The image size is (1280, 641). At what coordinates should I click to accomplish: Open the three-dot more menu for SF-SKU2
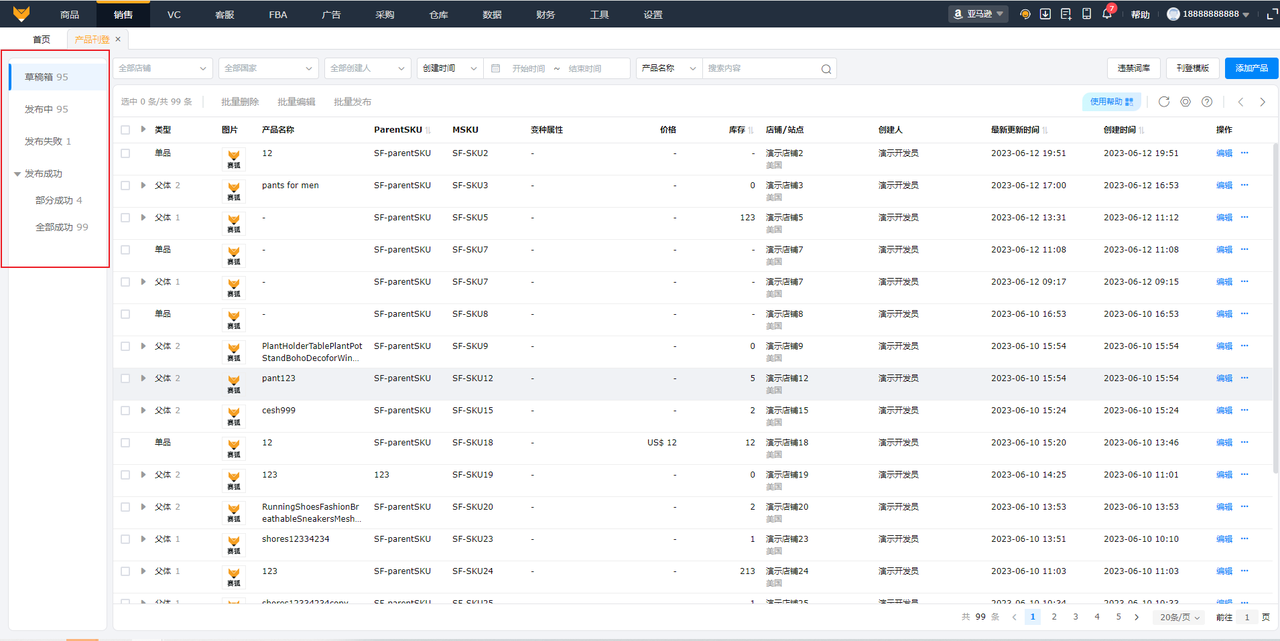coord(1245,153)
